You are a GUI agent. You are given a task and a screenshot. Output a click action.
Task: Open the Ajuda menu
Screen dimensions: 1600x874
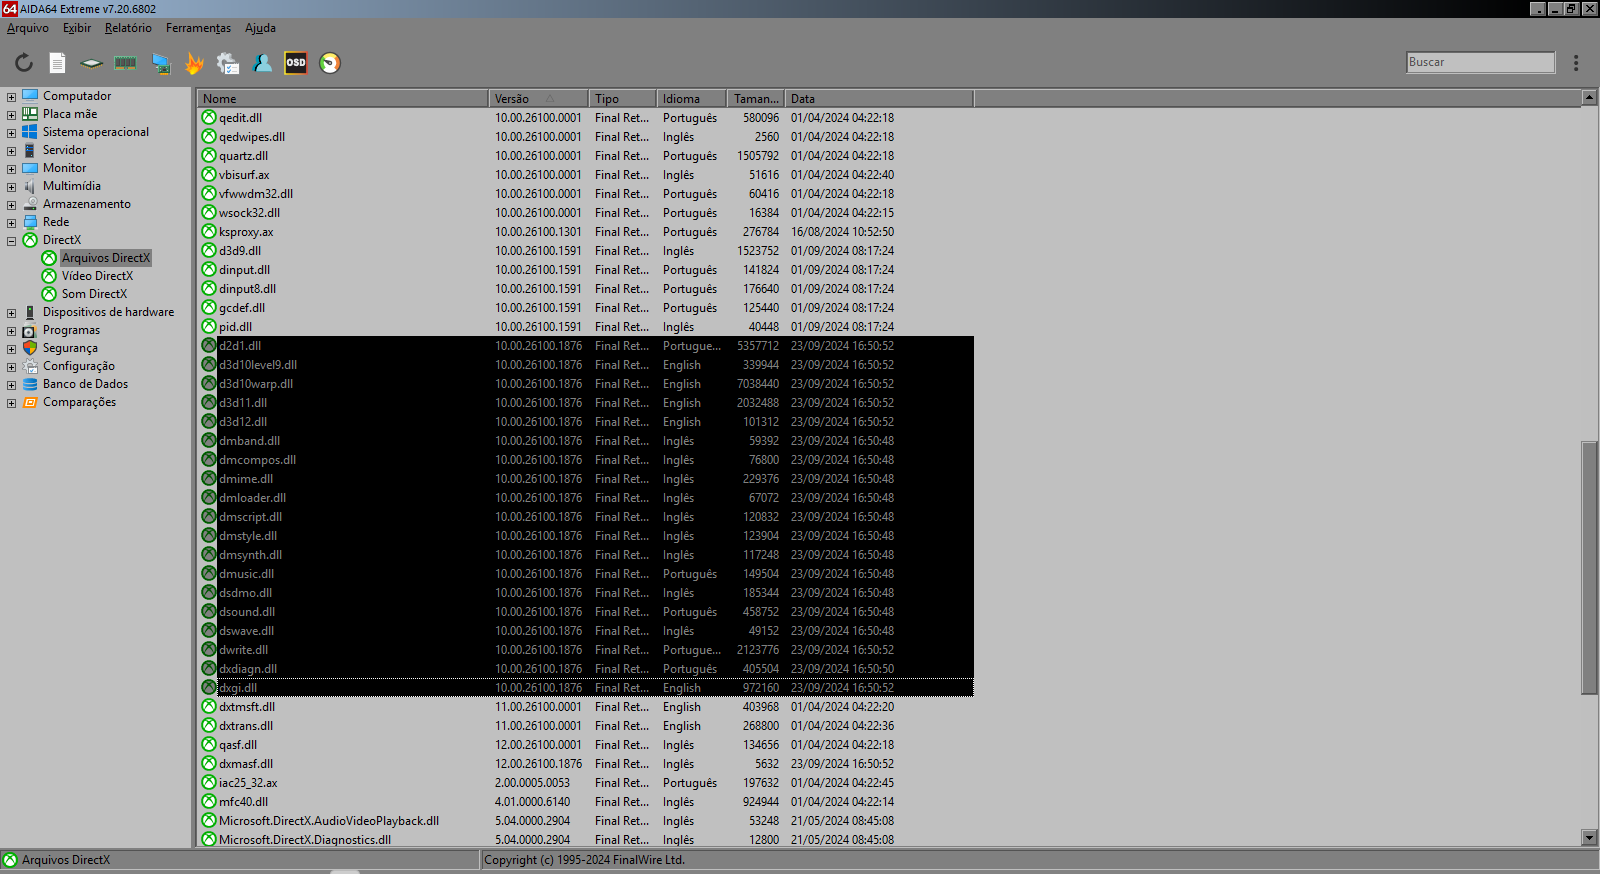point(260,28)
